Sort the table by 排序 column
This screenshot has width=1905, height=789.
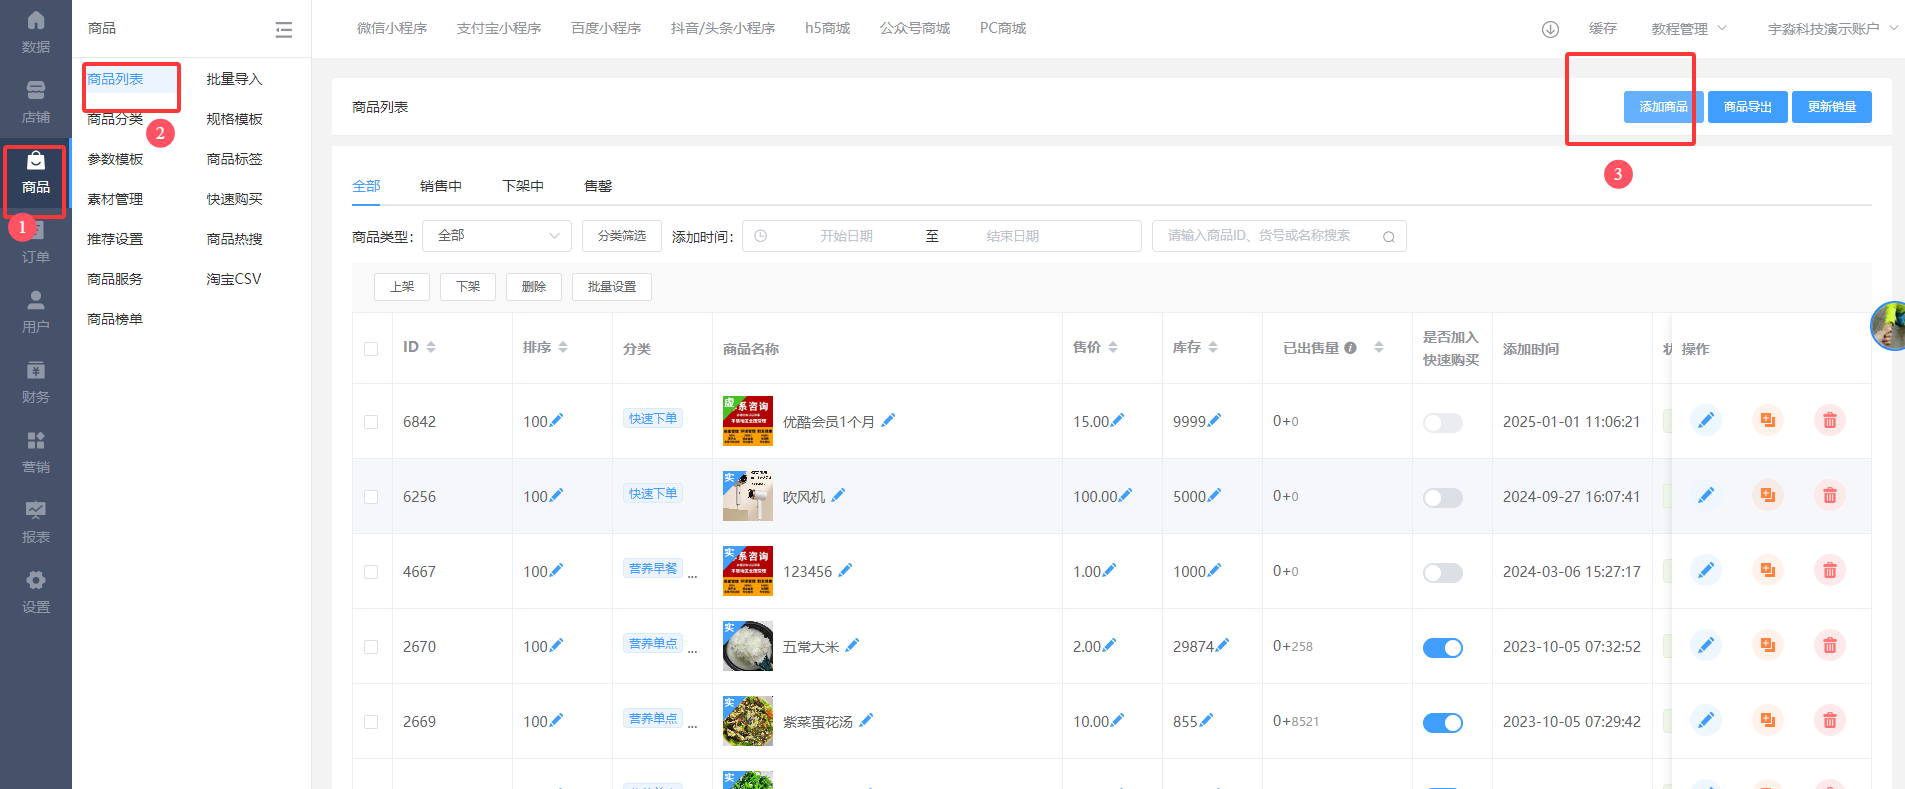coord(563,348)
